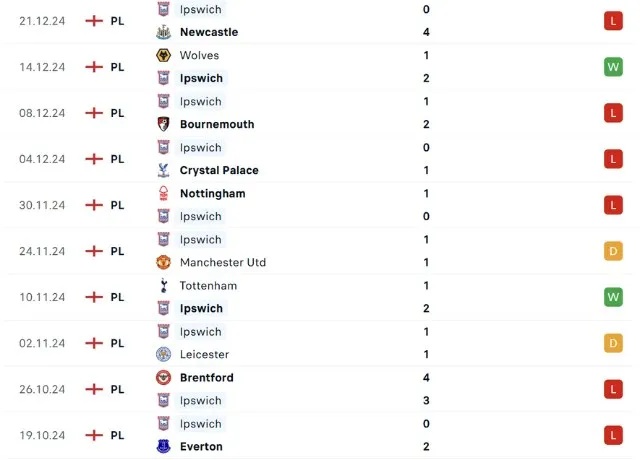Click the Nottingham Forest crest
The width and height of the screenshot is (640, 460).
point(163,193)
